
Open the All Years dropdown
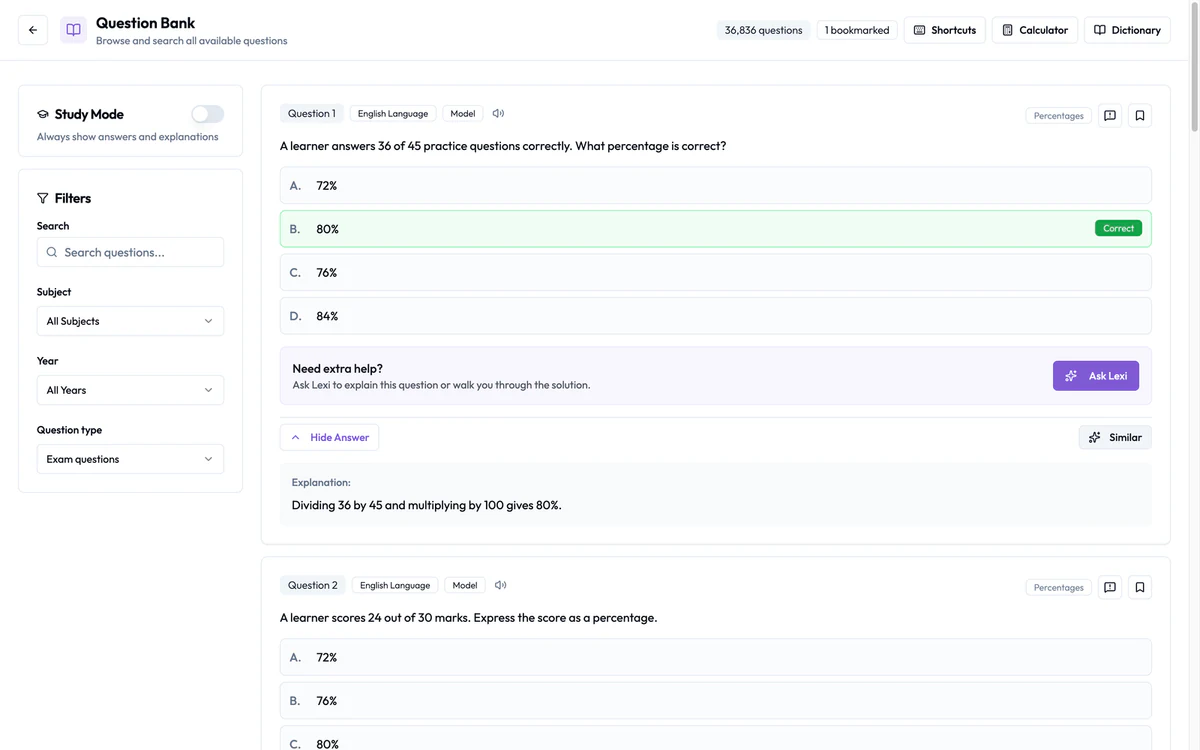[x=130, y=390]
